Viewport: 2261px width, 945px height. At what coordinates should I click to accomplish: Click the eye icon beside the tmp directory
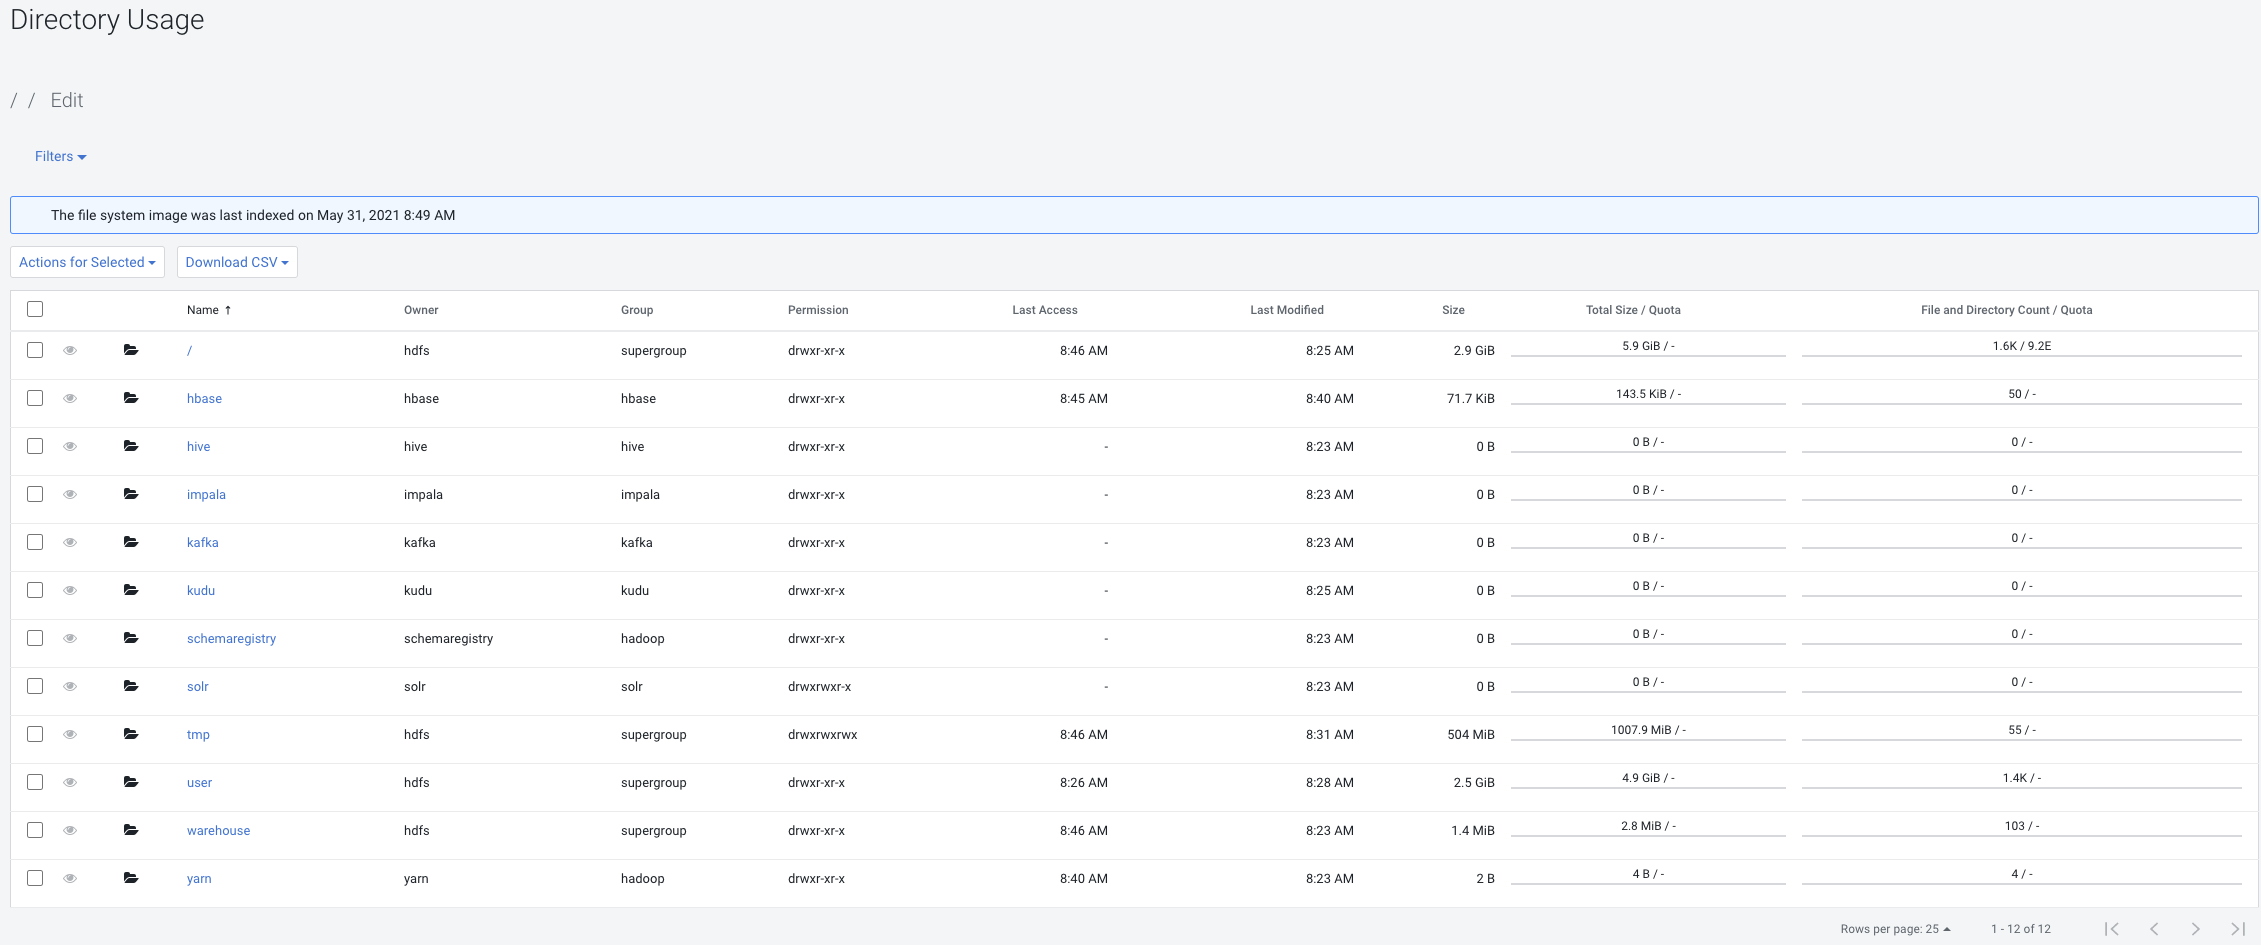70,734
